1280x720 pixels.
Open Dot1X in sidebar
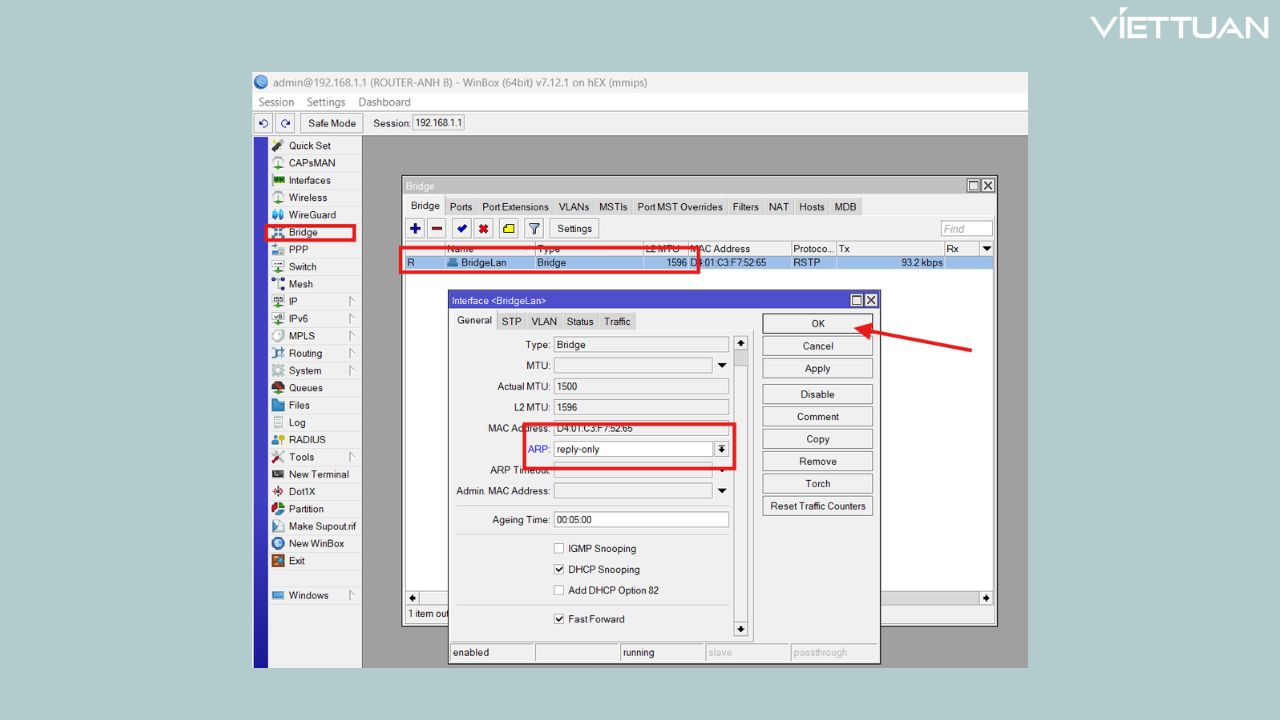[x=302, y=492]
